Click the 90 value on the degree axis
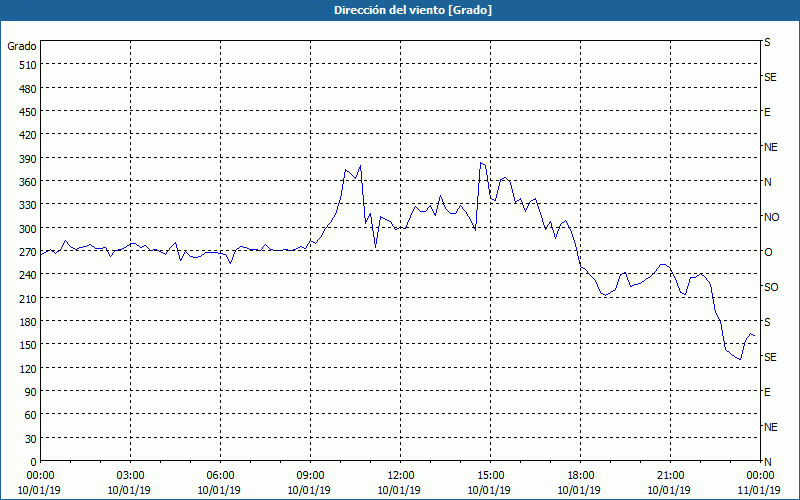This screenshot has height=500, width=800. click(x=31, y=392)
